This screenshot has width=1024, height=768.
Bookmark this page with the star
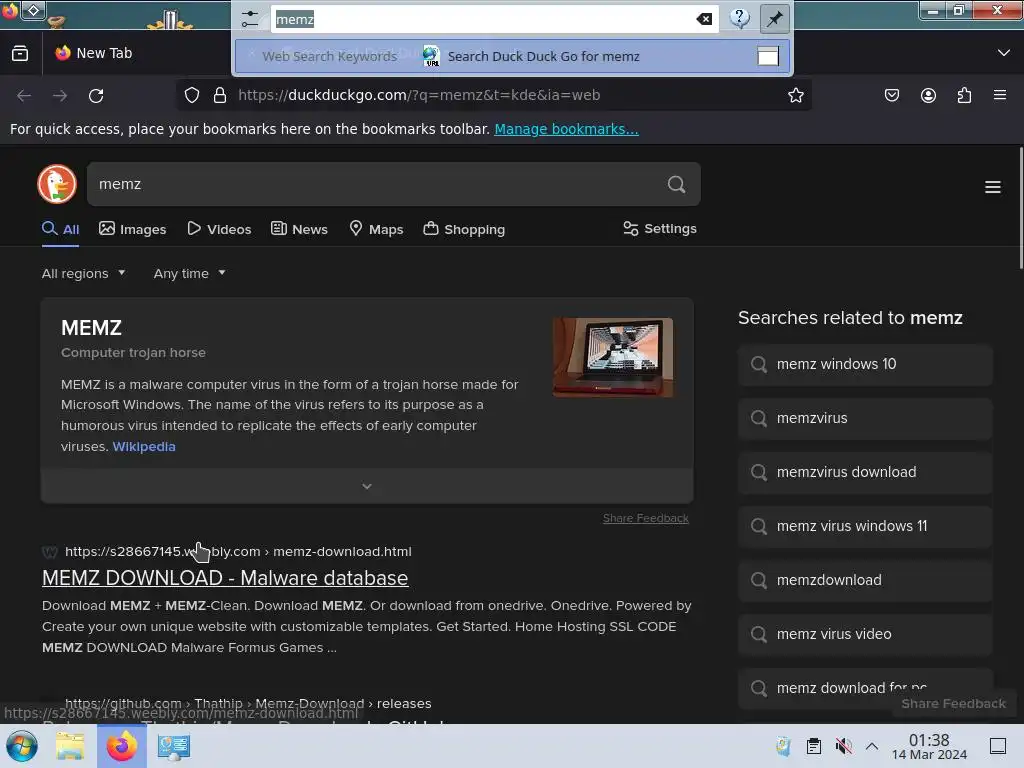click(795, 95)
